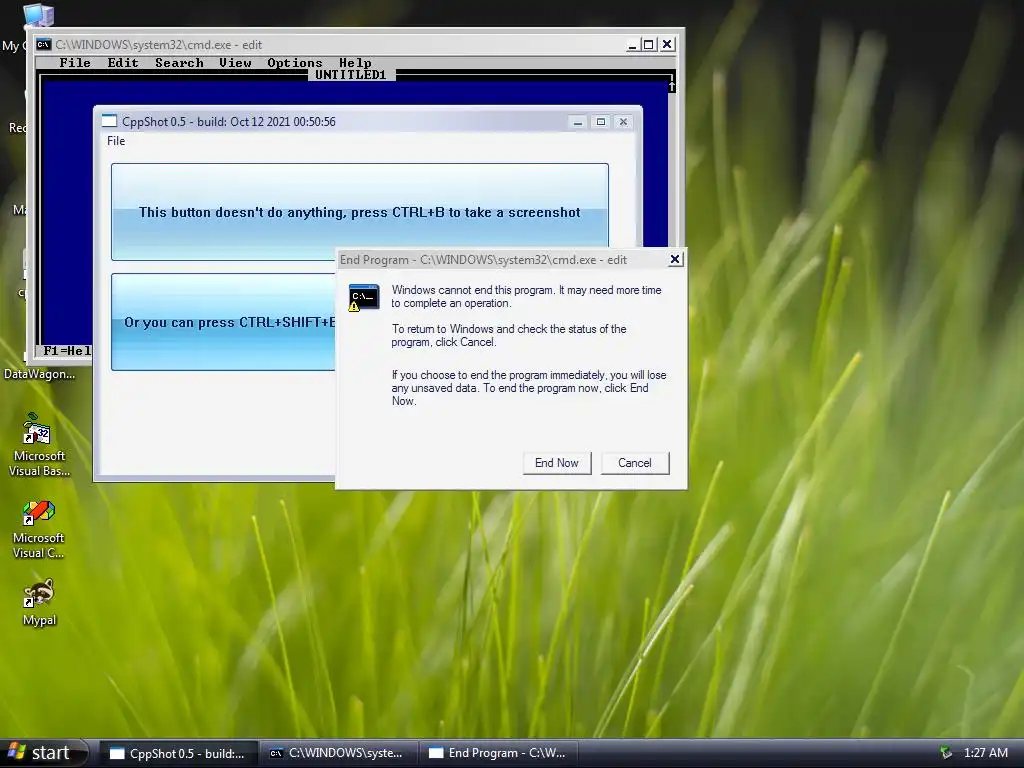Image resolution: width=1024 pixels, height=768 pixels.
Task: Click the scroll up arrow in edit window
Action: (671, 86)
